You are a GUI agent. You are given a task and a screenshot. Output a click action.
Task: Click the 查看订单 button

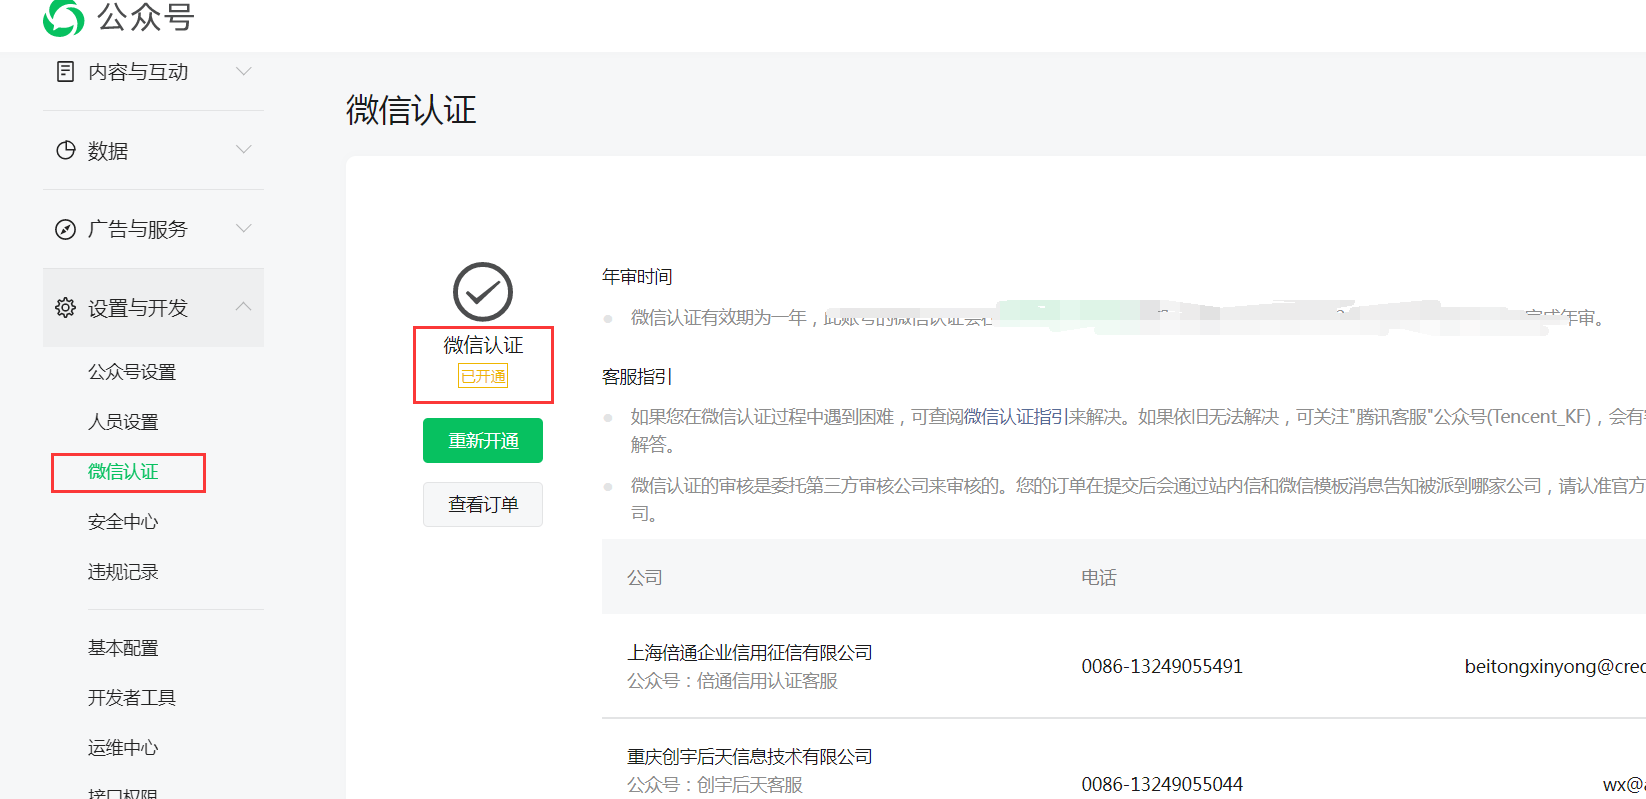tap(483, 505)
